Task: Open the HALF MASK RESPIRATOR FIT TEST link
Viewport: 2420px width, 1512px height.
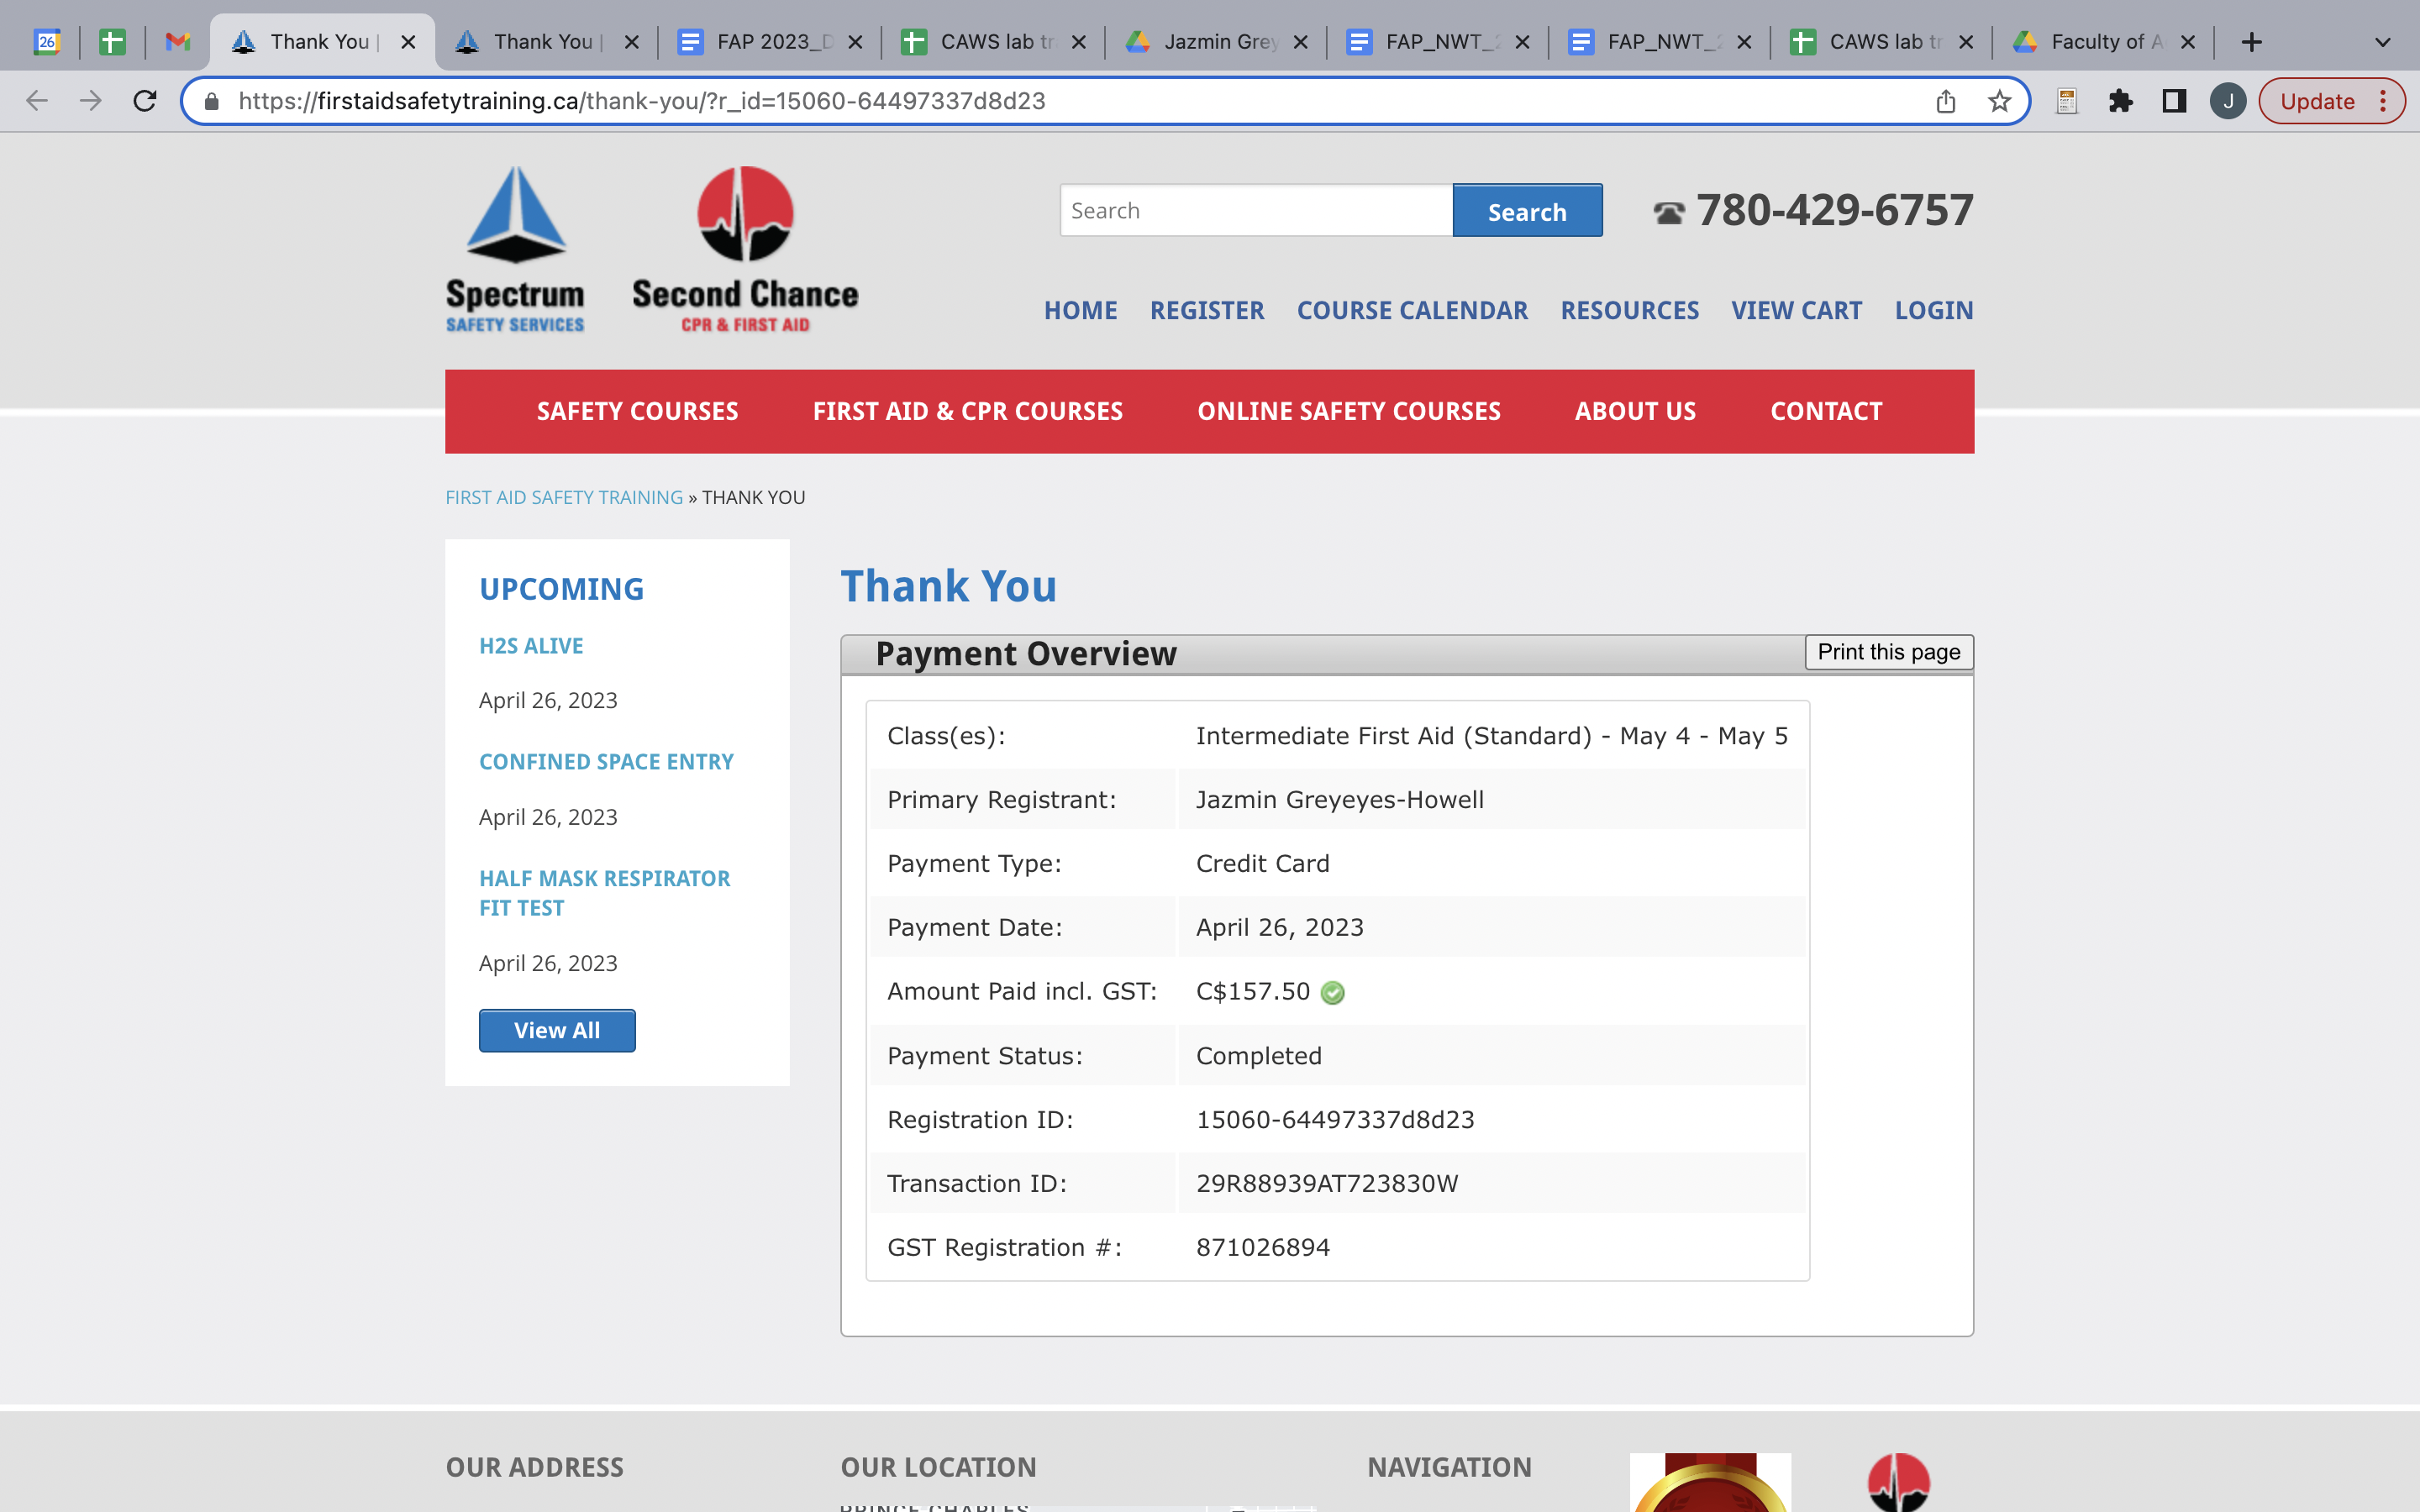Action: point(605,893)
